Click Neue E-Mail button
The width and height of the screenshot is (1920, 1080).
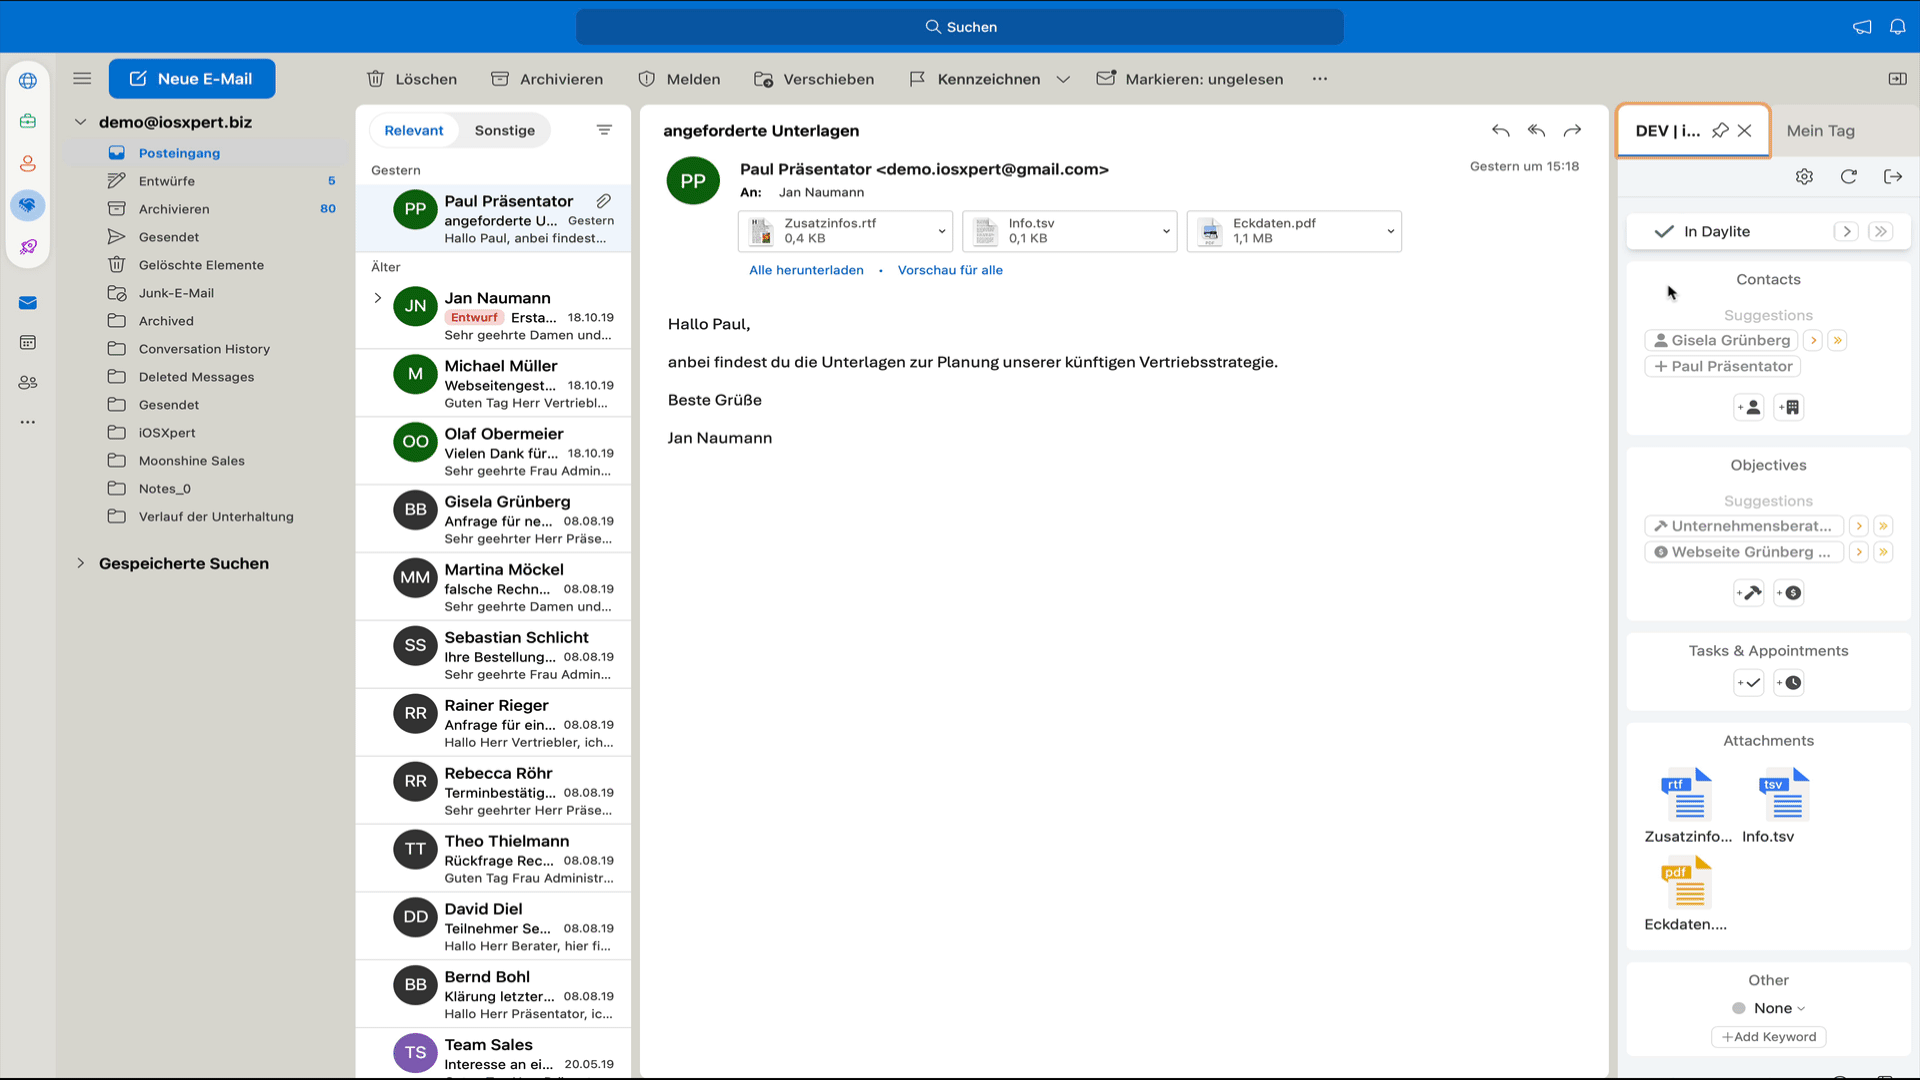[x=191, y=78]
